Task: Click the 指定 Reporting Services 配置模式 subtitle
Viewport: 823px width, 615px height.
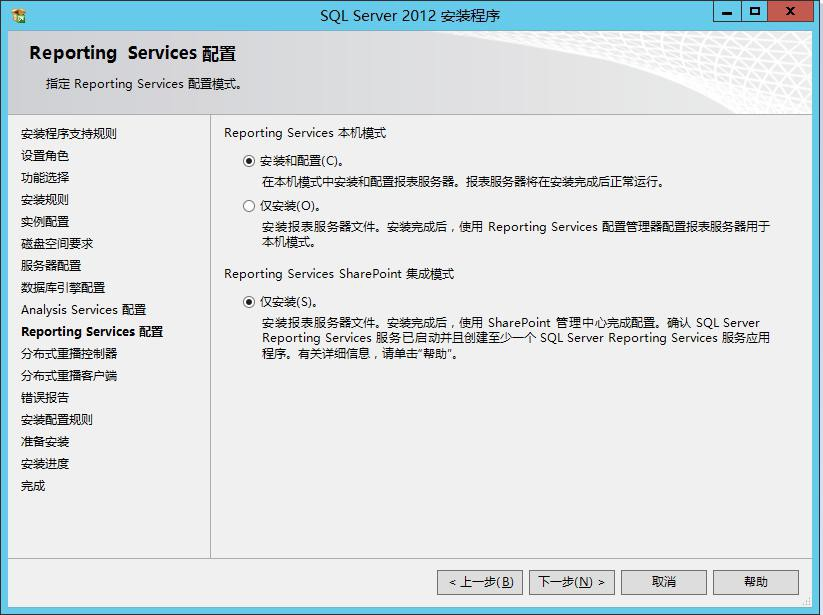Action: coord(143,84)
